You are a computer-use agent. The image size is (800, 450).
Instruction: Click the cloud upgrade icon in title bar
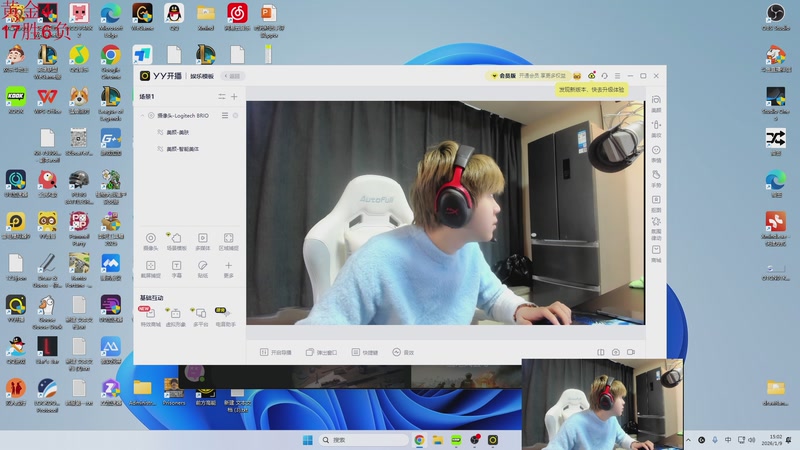(x=591, y=76)
